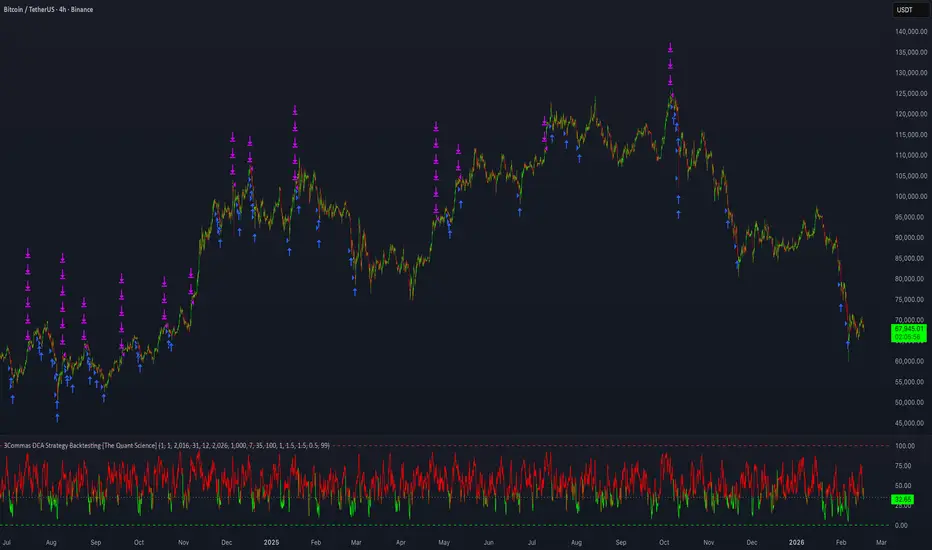932x550 pixels.
Task: Click the topmost magenta marker above the October peak
Action: pos(670,47)
